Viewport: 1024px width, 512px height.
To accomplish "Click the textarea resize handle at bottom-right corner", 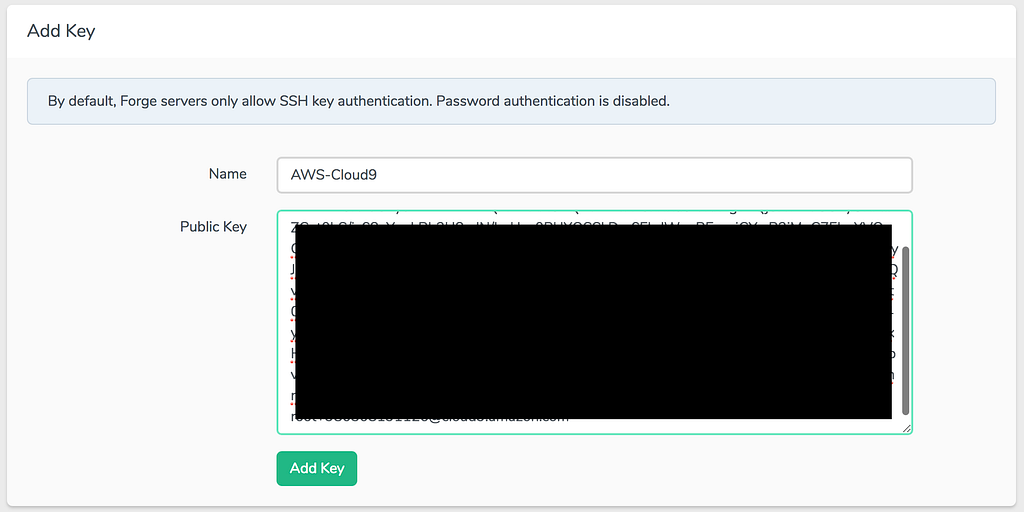I will click(x=907, y=428).
